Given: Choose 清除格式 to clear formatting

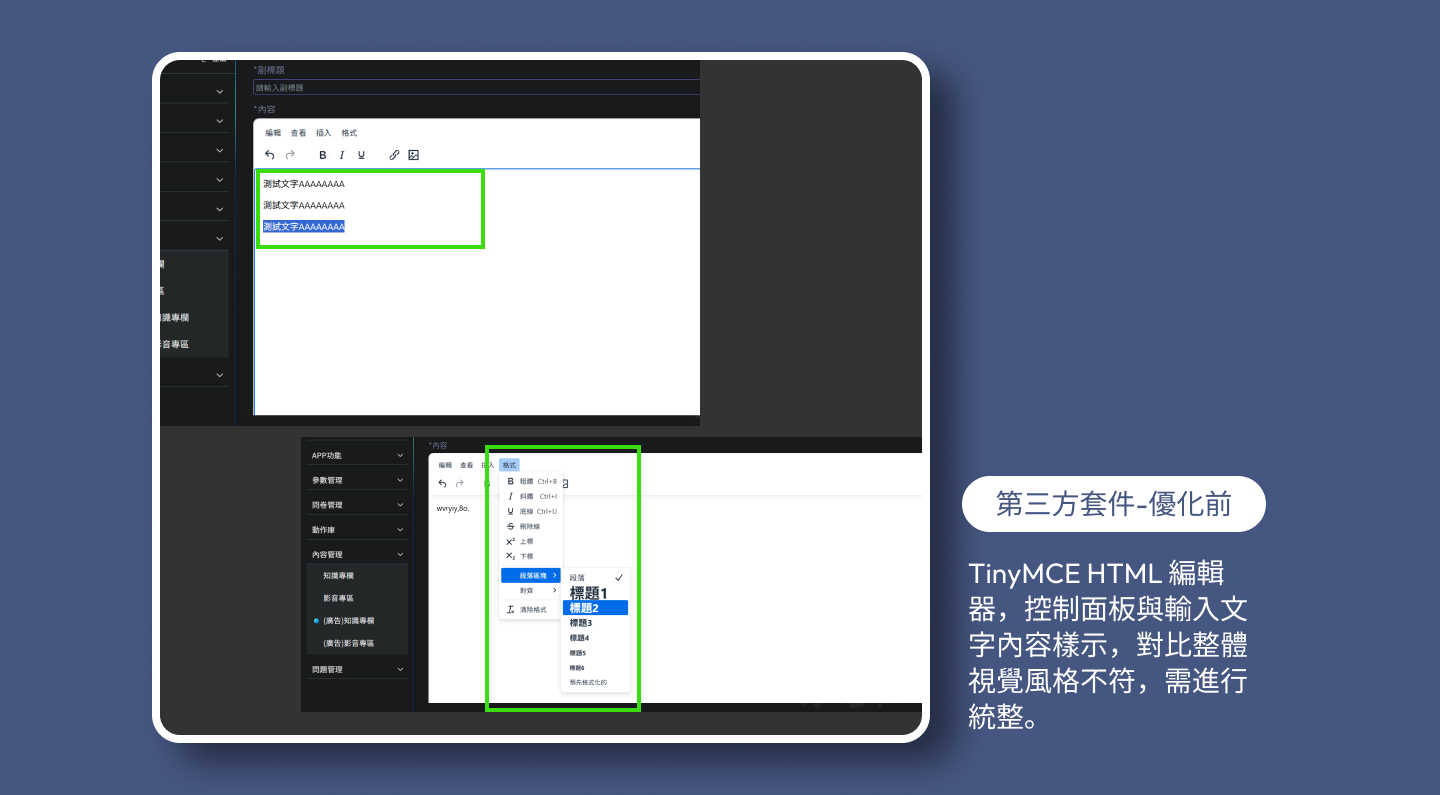Looking at the screenshot, I should coord(532,609).
